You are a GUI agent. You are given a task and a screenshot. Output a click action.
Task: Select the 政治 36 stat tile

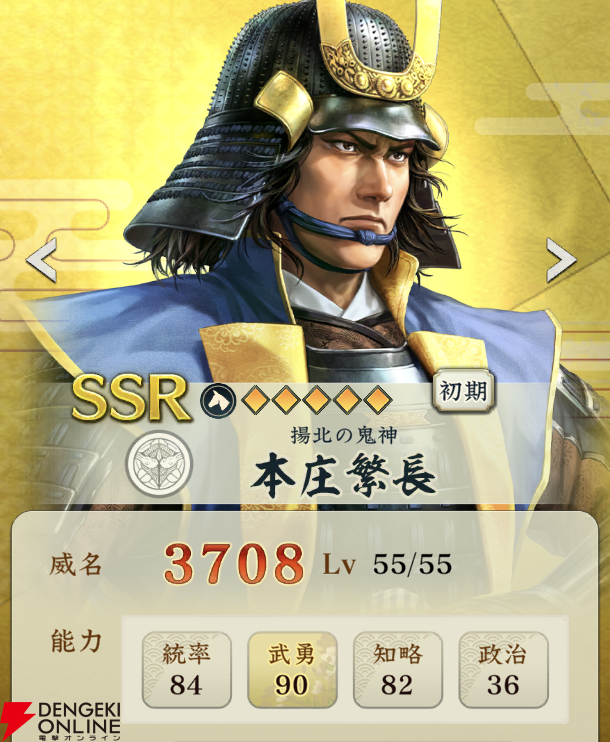tap(504, 670)
